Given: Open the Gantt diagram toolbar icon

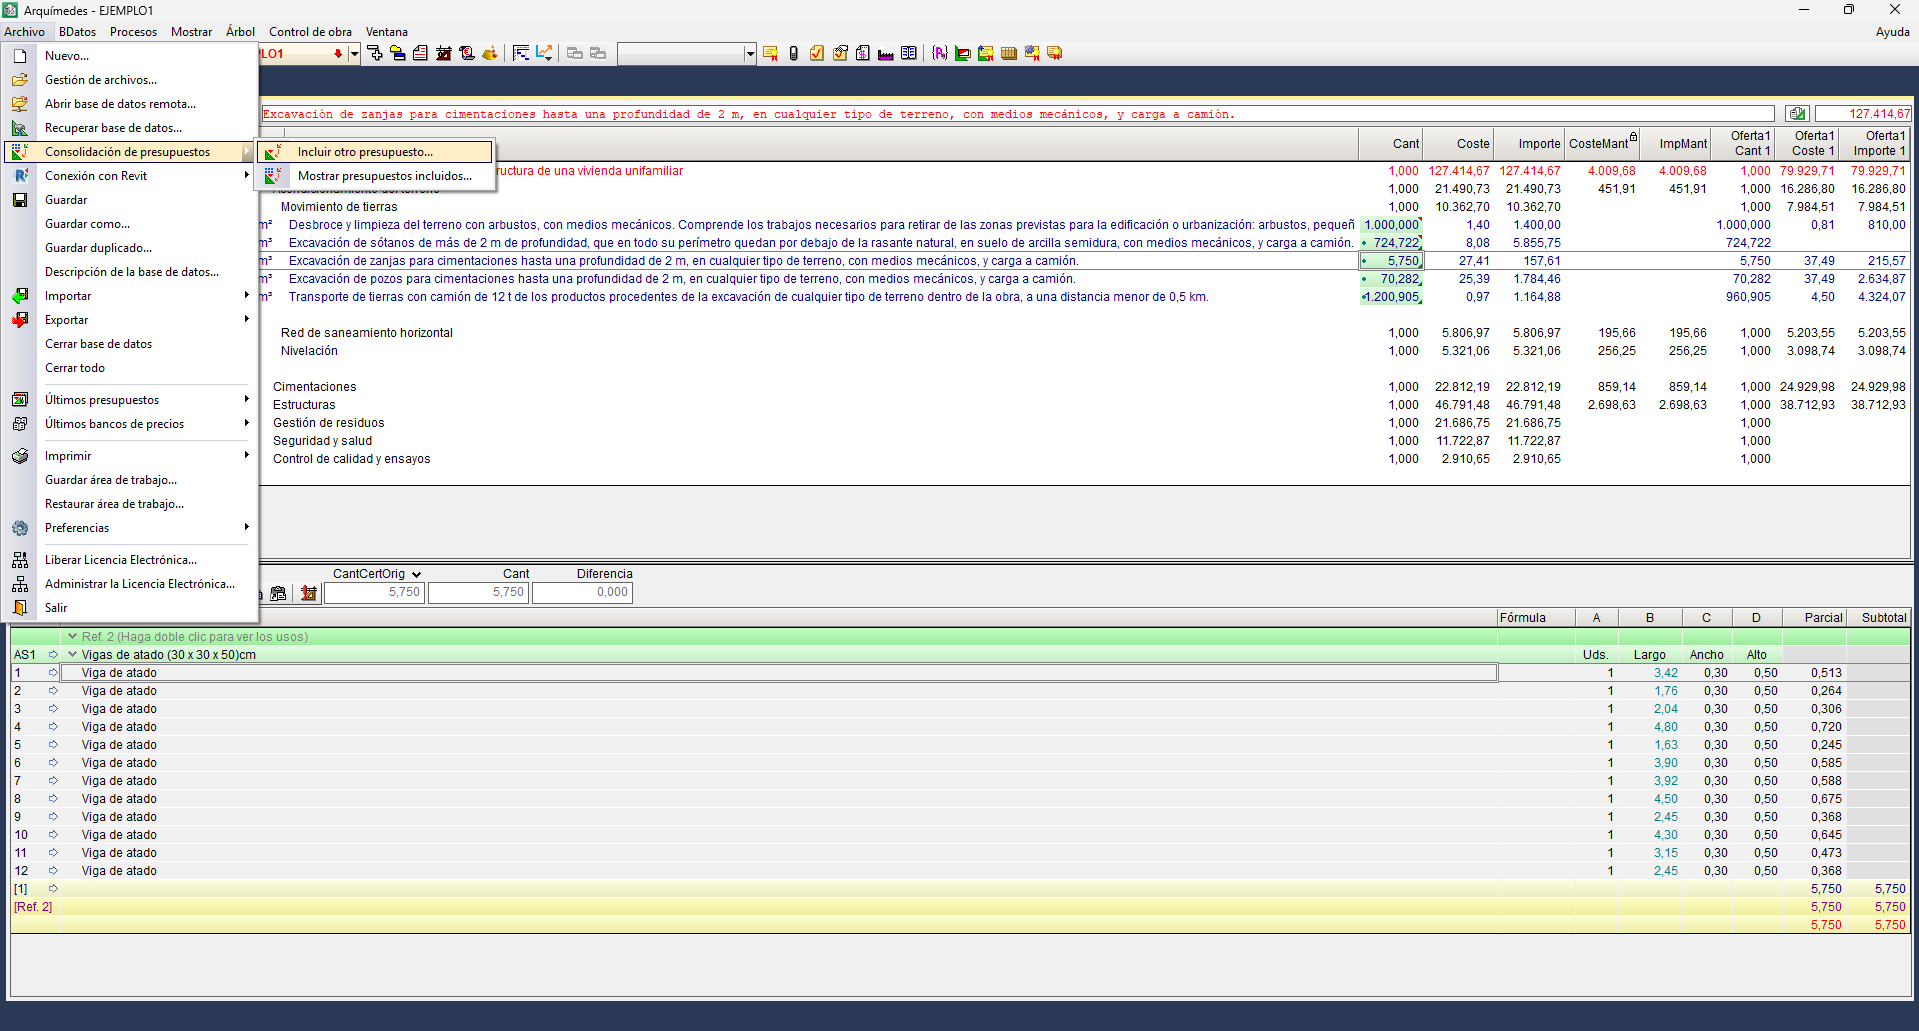Looking at the screenshot, I should (x=521, y=53).
